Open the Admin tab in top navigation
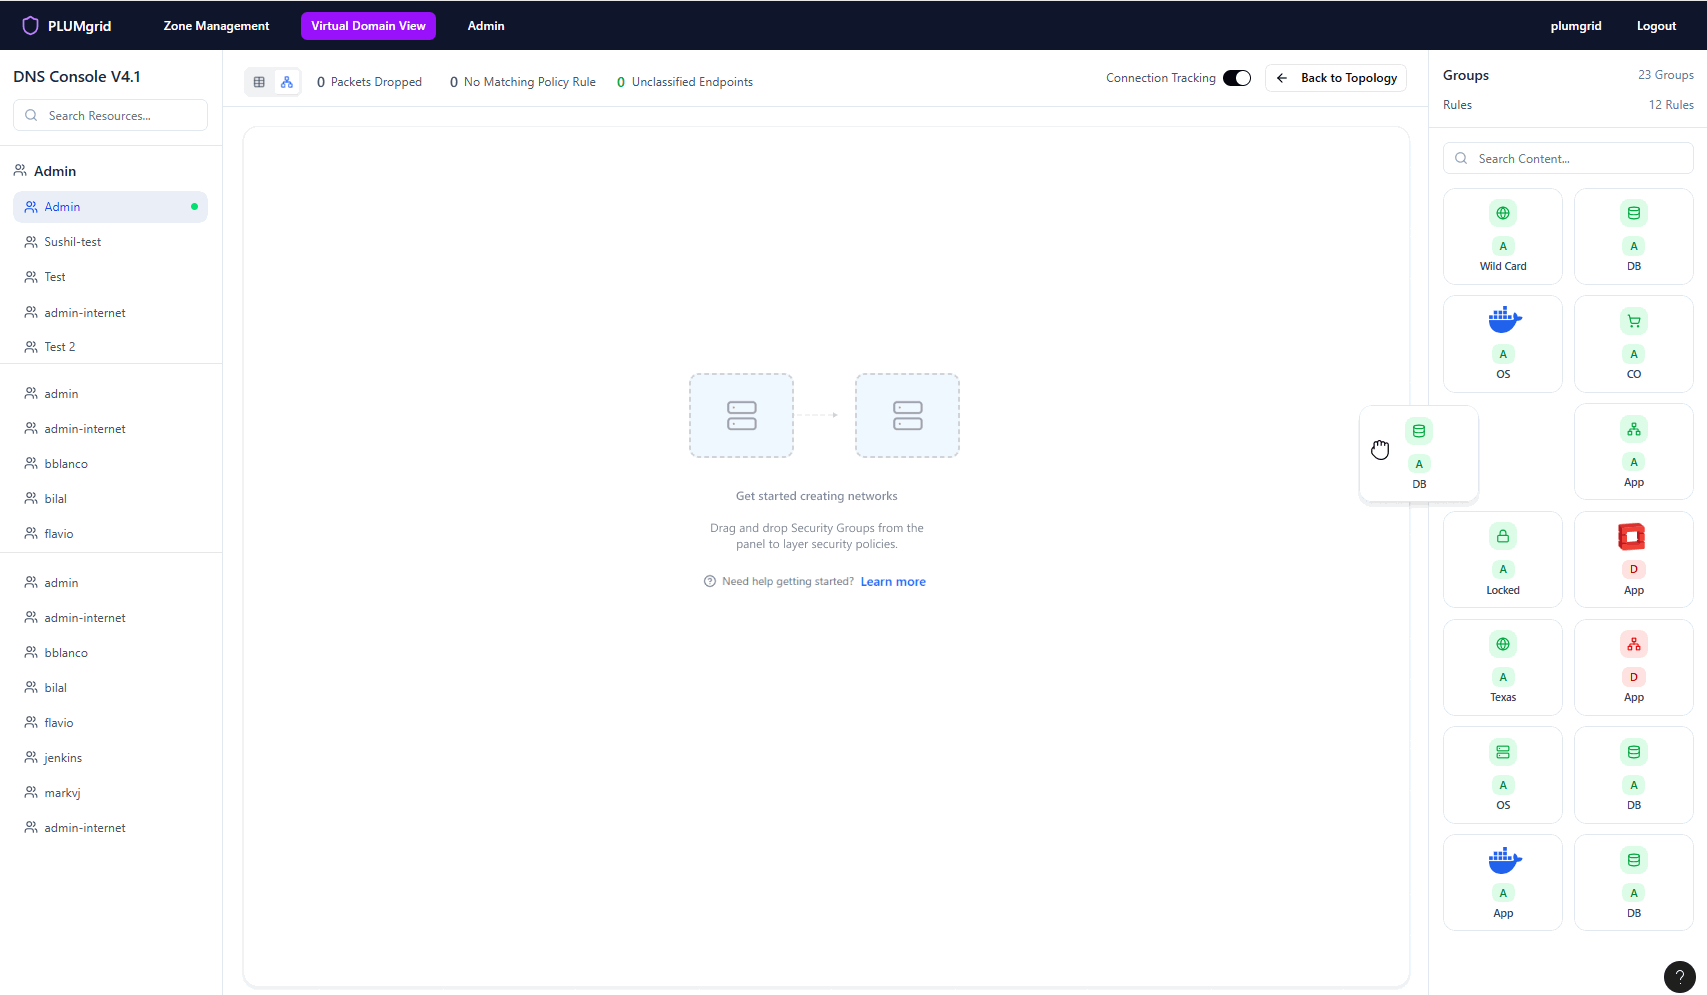1707x995 pixels. (x=486, y=26)
